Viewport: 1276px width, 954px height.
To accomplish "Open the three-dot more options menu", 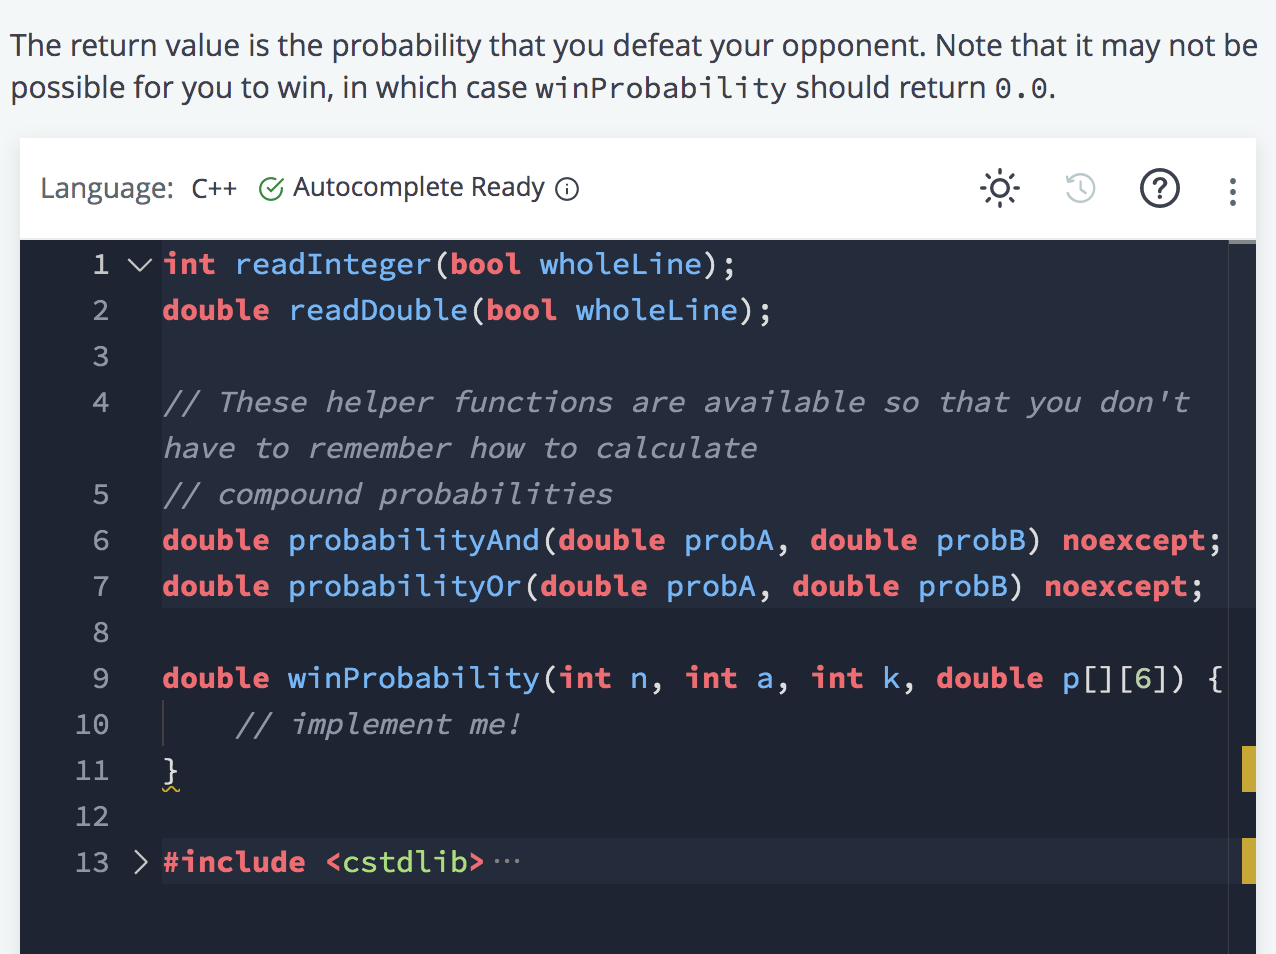I will pos(1232,191).
